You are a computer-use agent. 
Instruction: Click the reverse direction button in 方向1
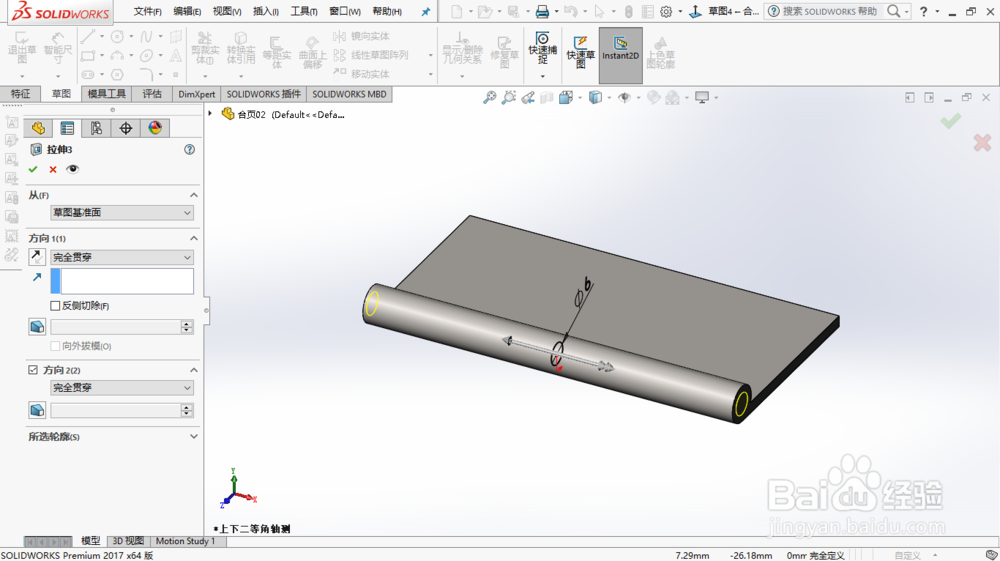(x=36, y=256)
